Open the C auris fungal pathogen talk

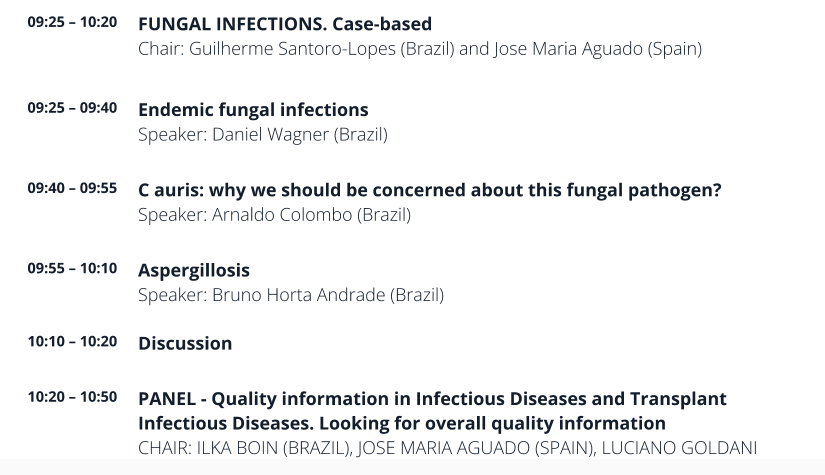(429, 190)
